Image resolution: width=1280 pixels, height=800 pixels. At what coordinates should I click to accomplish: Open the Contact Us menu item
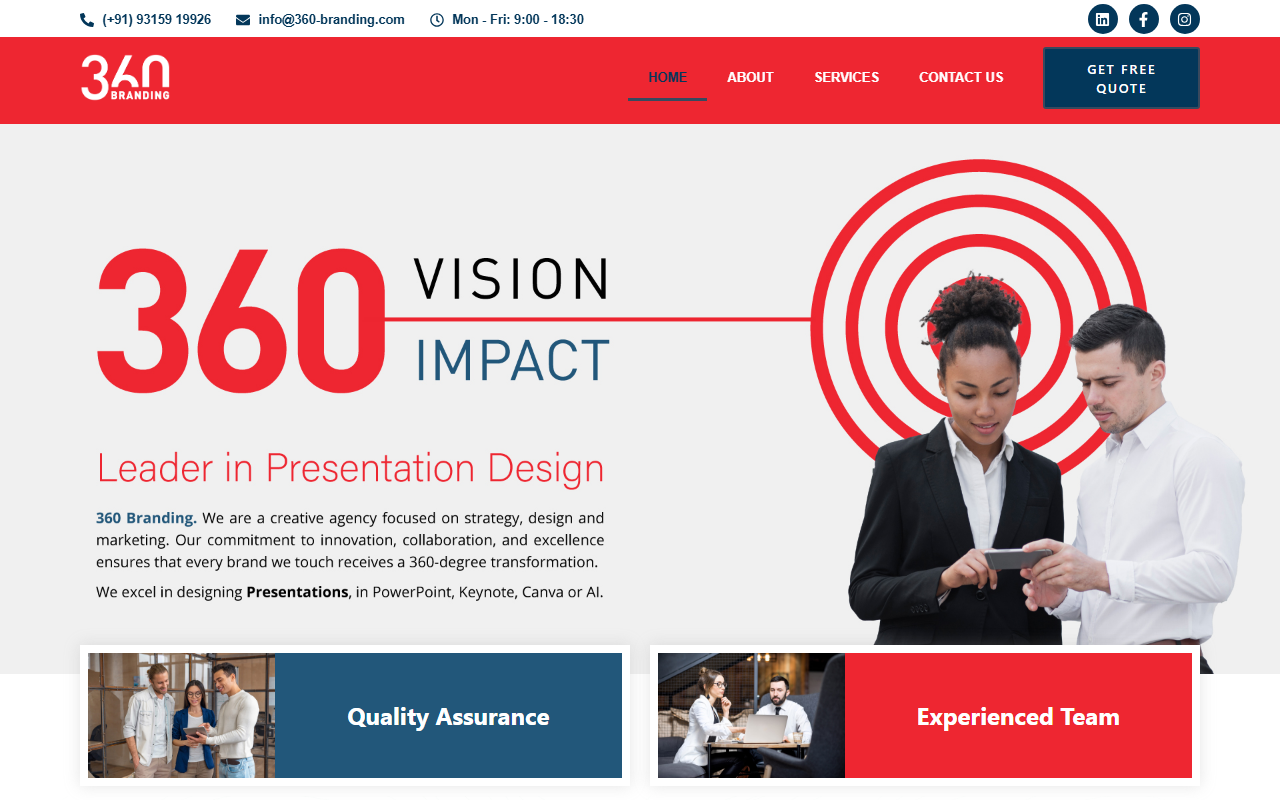point(961,77)
